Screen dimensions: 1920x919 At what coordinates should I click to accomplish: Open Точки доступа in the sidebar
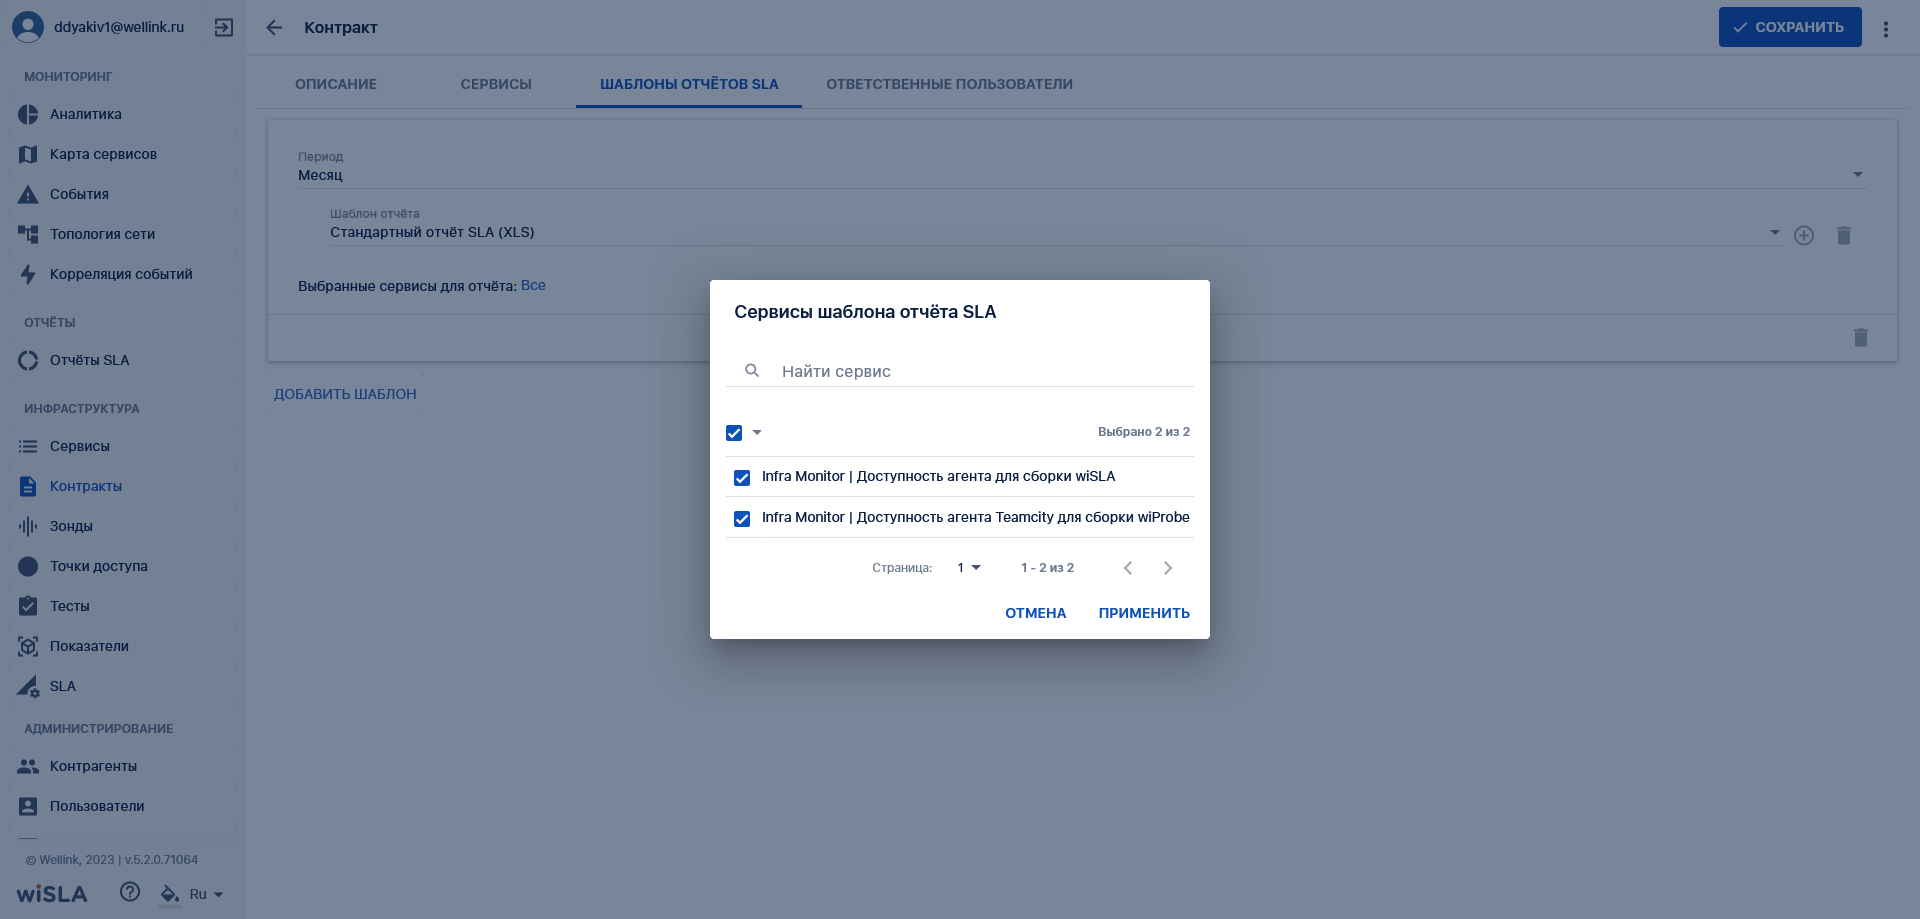coord(122,566)
